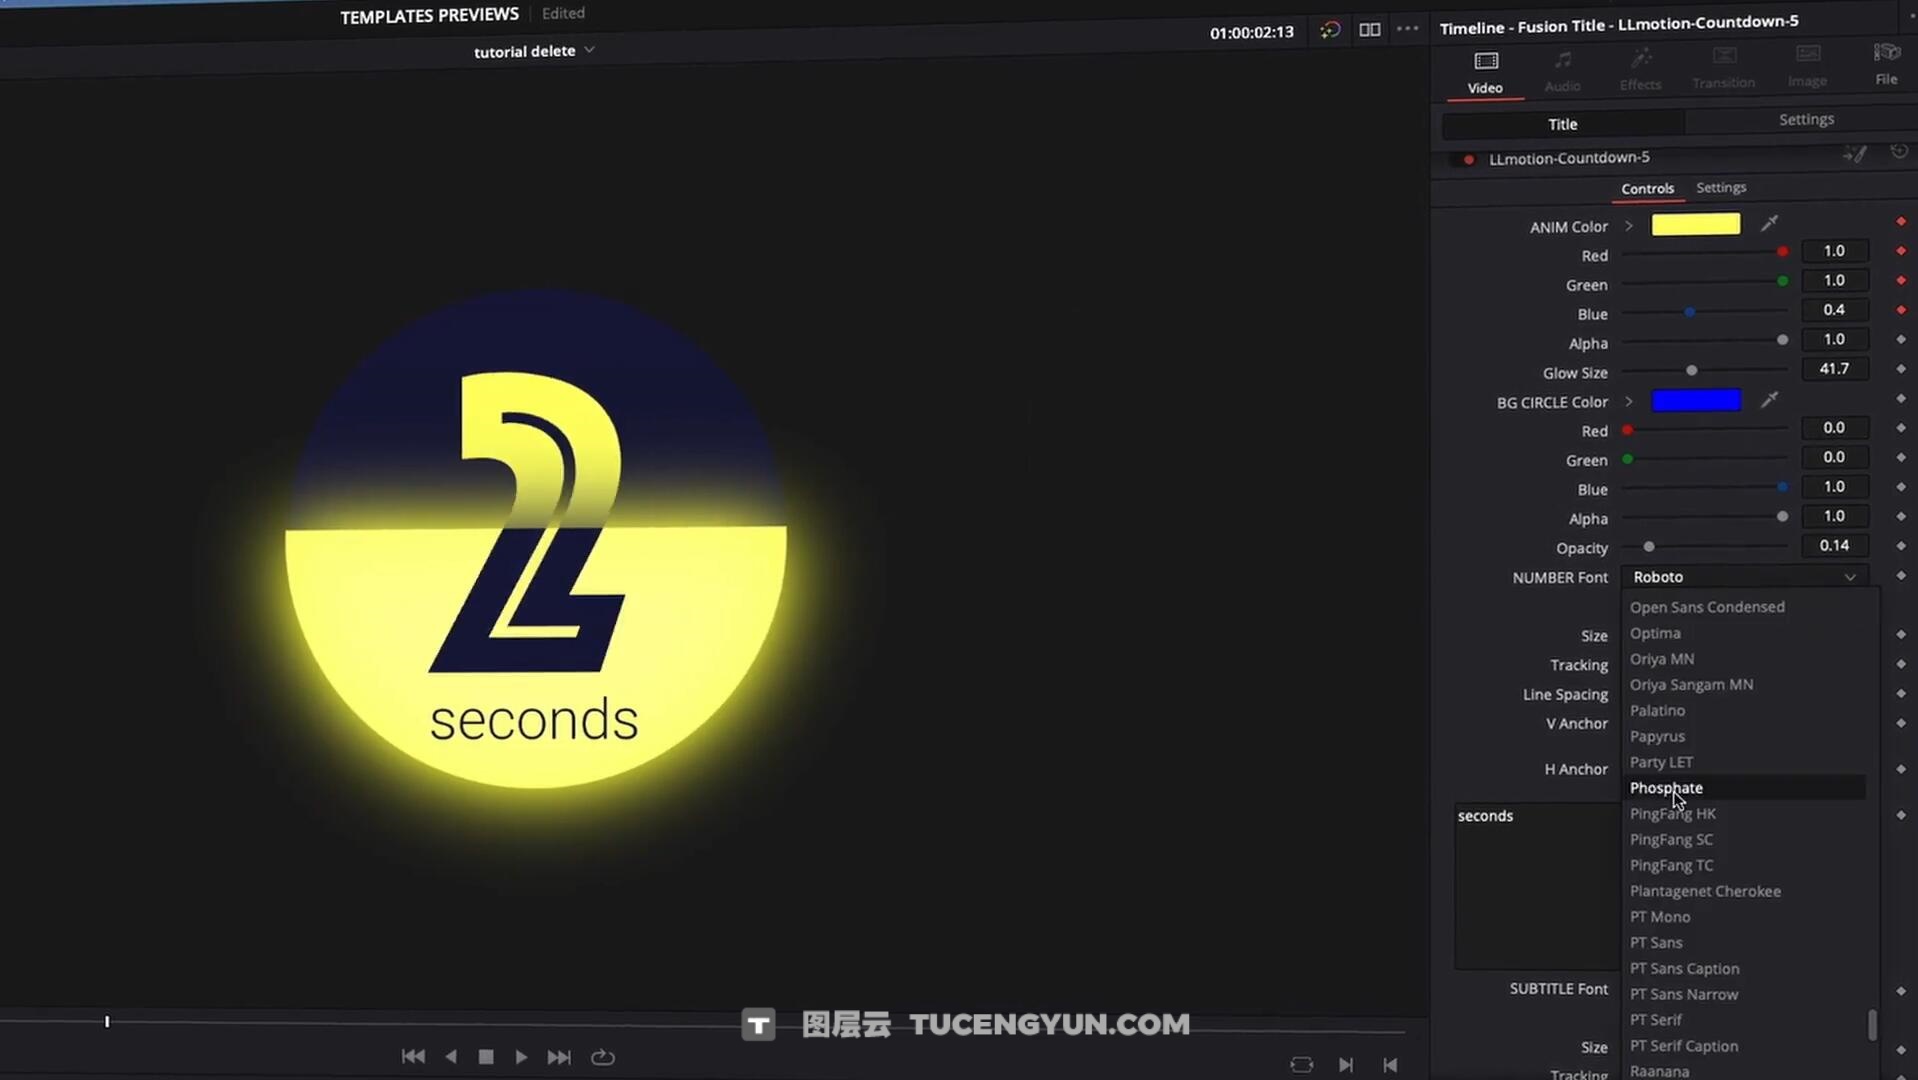The width and height of the screenshot is (1918, 1080).
Task: Toggle keyframe diamond for Opacity
Action: coord(1900,546)
